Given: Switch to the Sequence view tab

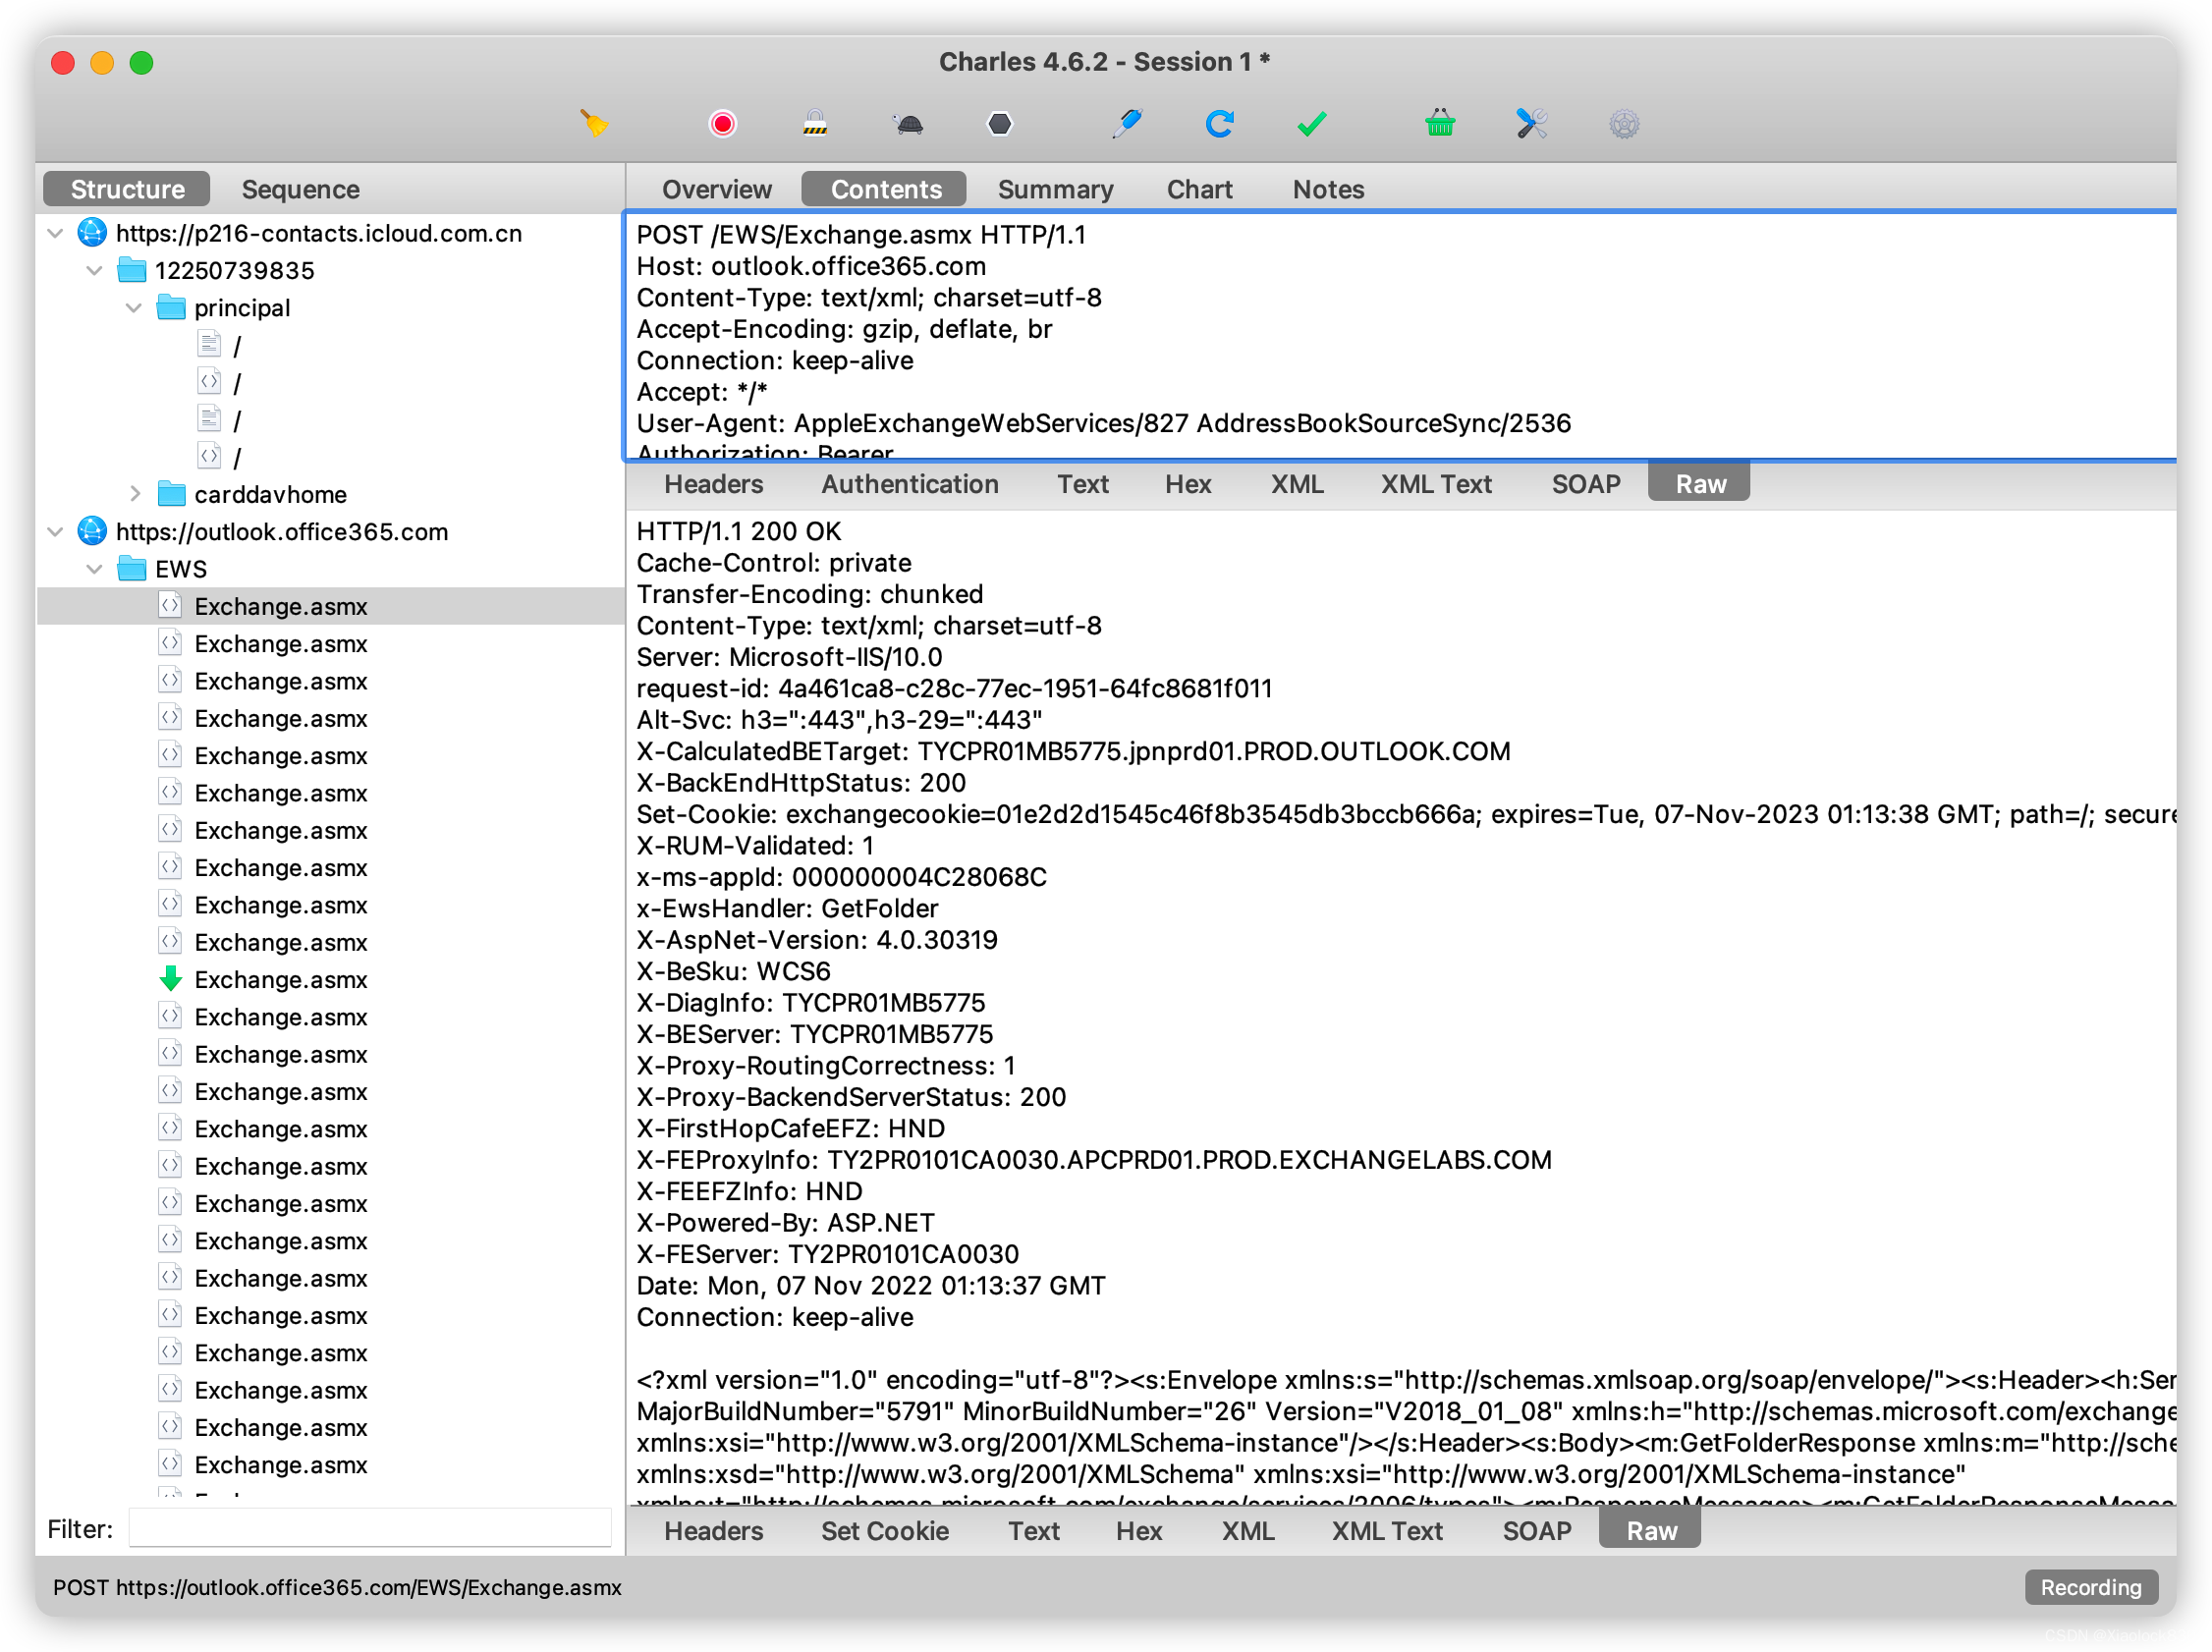Looking at the screenshot, I should click(x=301, y=190).
